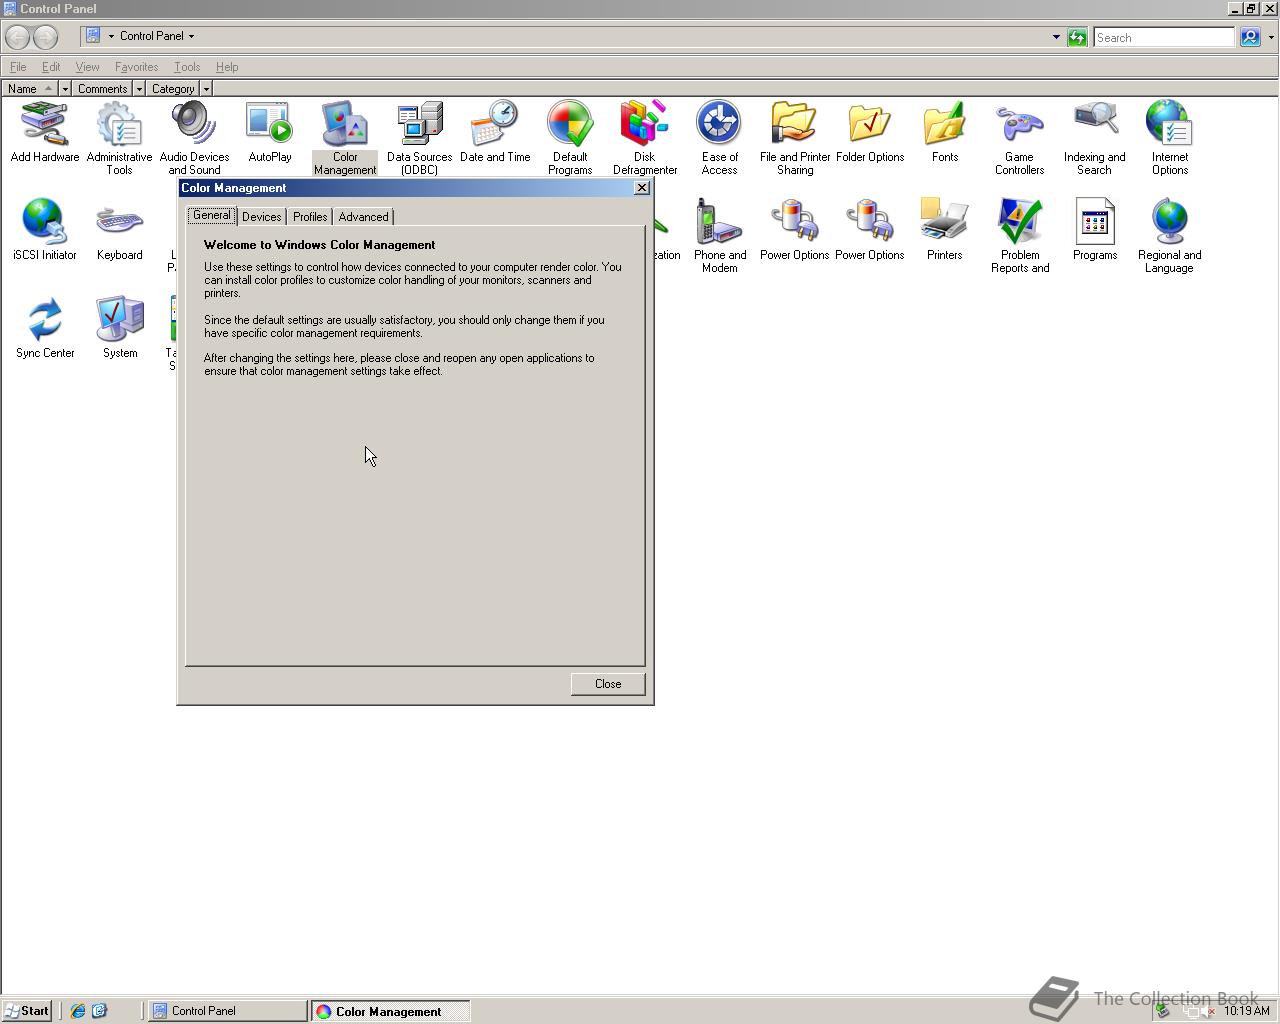
Task: Click in the Search field
Action: coord(1164,38)
